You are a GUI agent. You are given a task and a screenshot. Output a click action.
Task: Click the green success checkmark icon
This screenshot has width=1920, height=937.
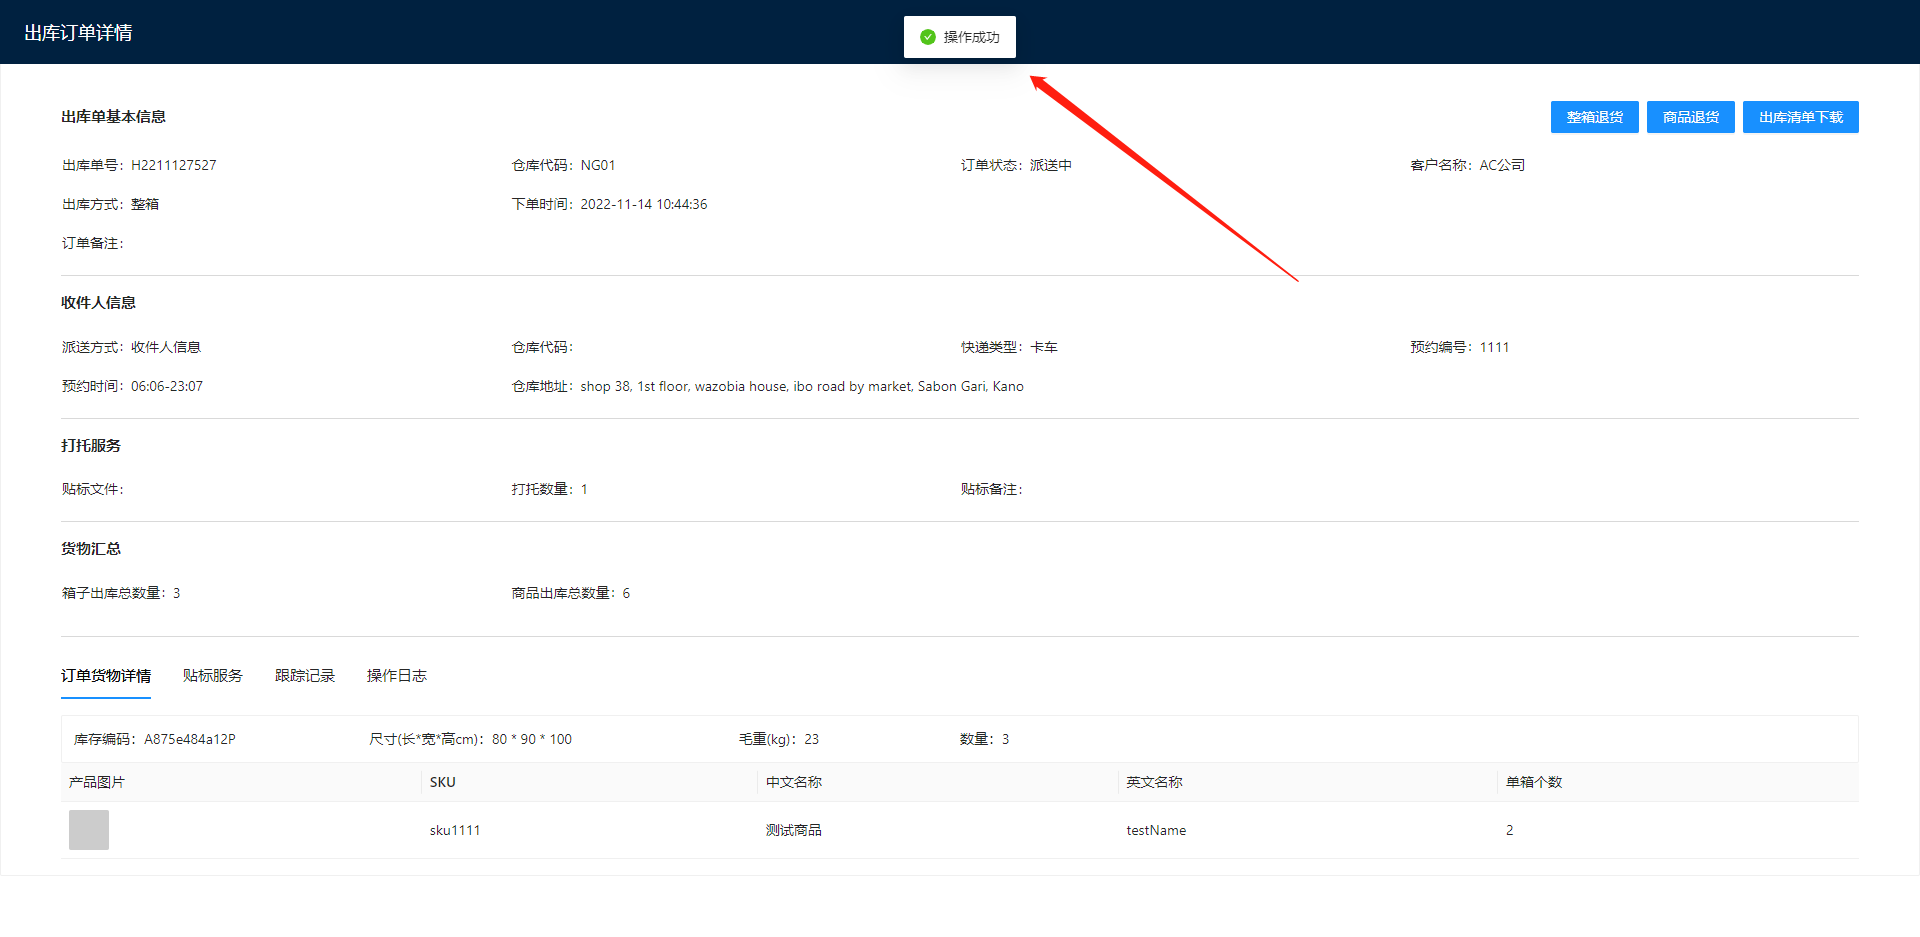tap(928, 37)
